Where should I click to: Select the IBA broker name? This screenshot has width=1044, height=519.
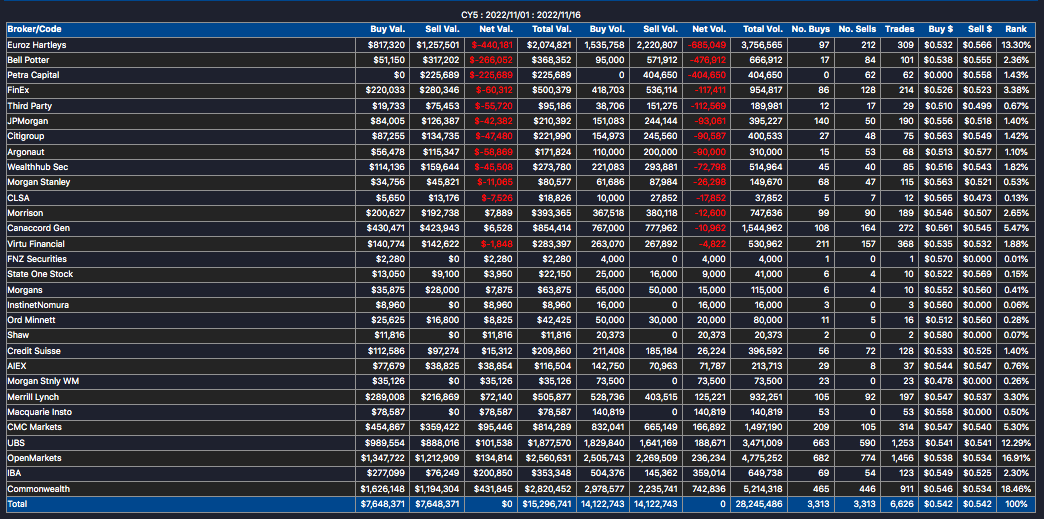coord(15,473)
